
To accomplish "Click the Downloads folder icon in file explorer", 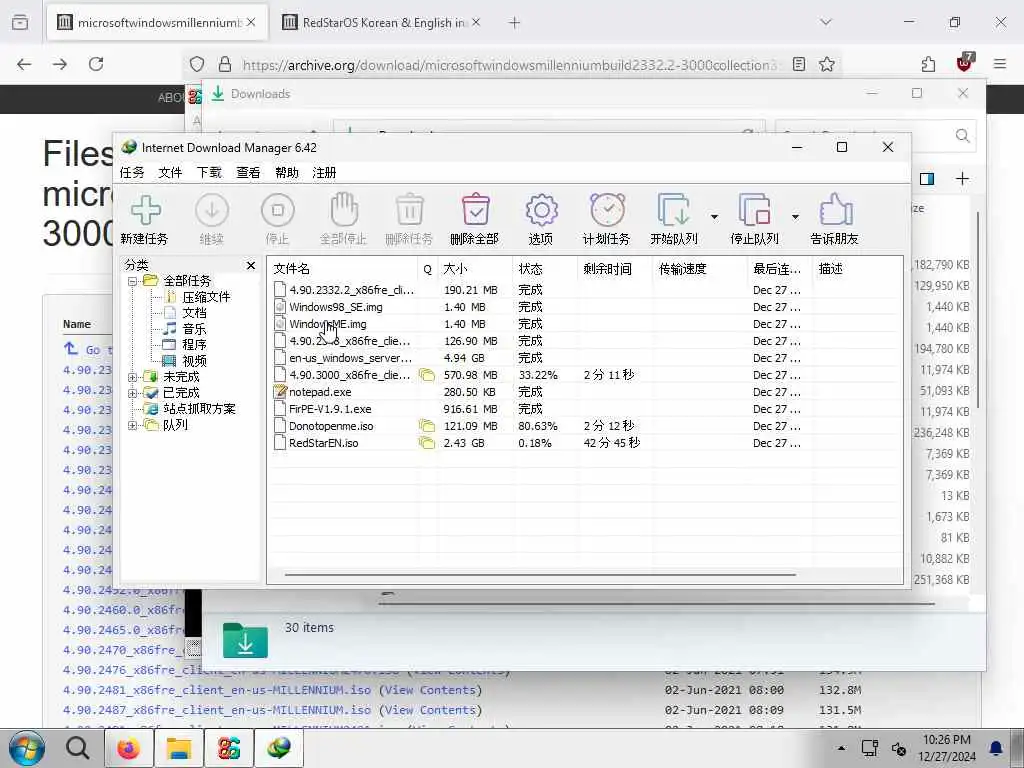I will [x=245, y=640].
